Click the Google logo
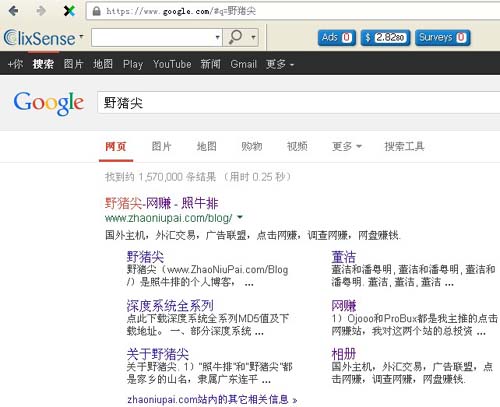The image size is (500, 407). point(49,103)
